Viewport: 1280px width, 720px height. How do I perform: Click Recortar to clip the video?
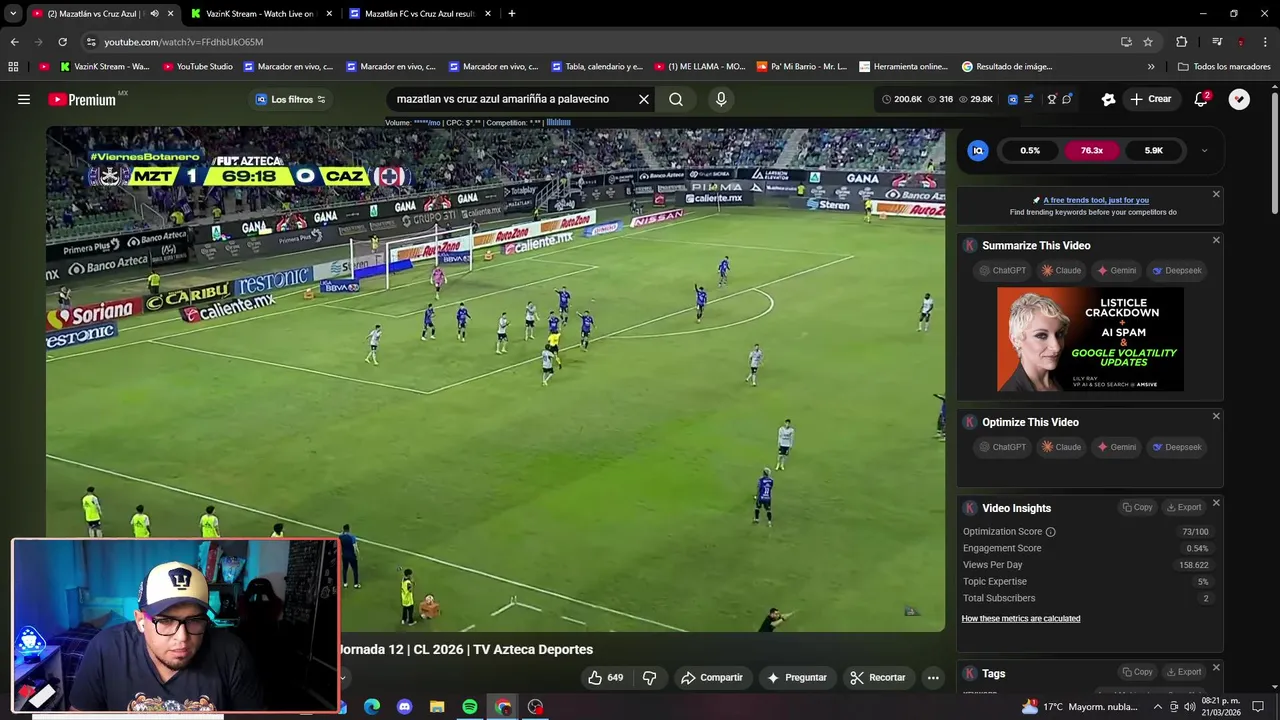(x=878, y=677)
